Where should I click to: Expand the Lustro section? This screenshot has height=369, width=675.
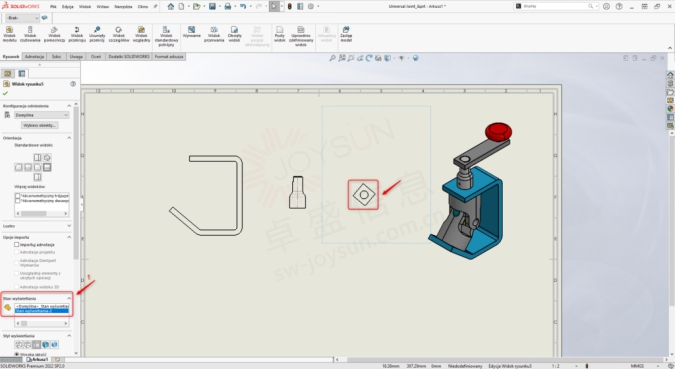[x=69, y=226]
